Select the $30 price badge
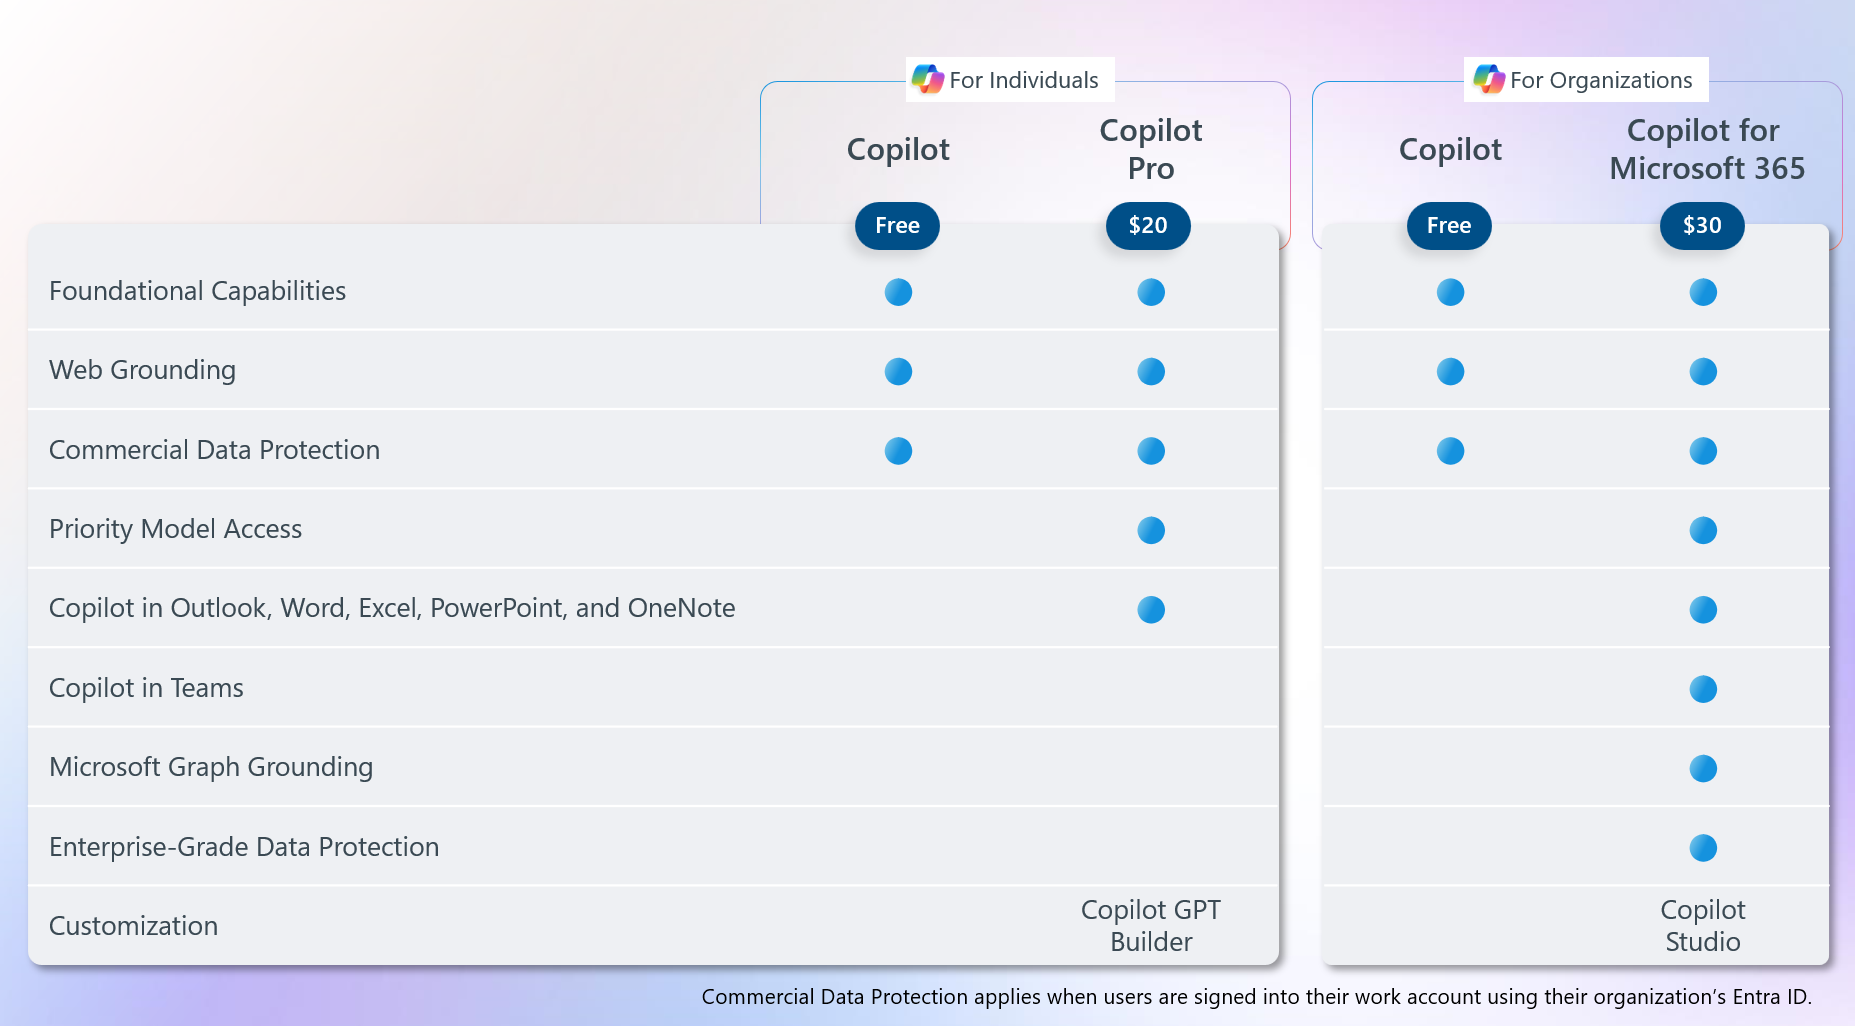Image resolution: width=1855 pixels, height=1026 pixels. coord(1702,226)
